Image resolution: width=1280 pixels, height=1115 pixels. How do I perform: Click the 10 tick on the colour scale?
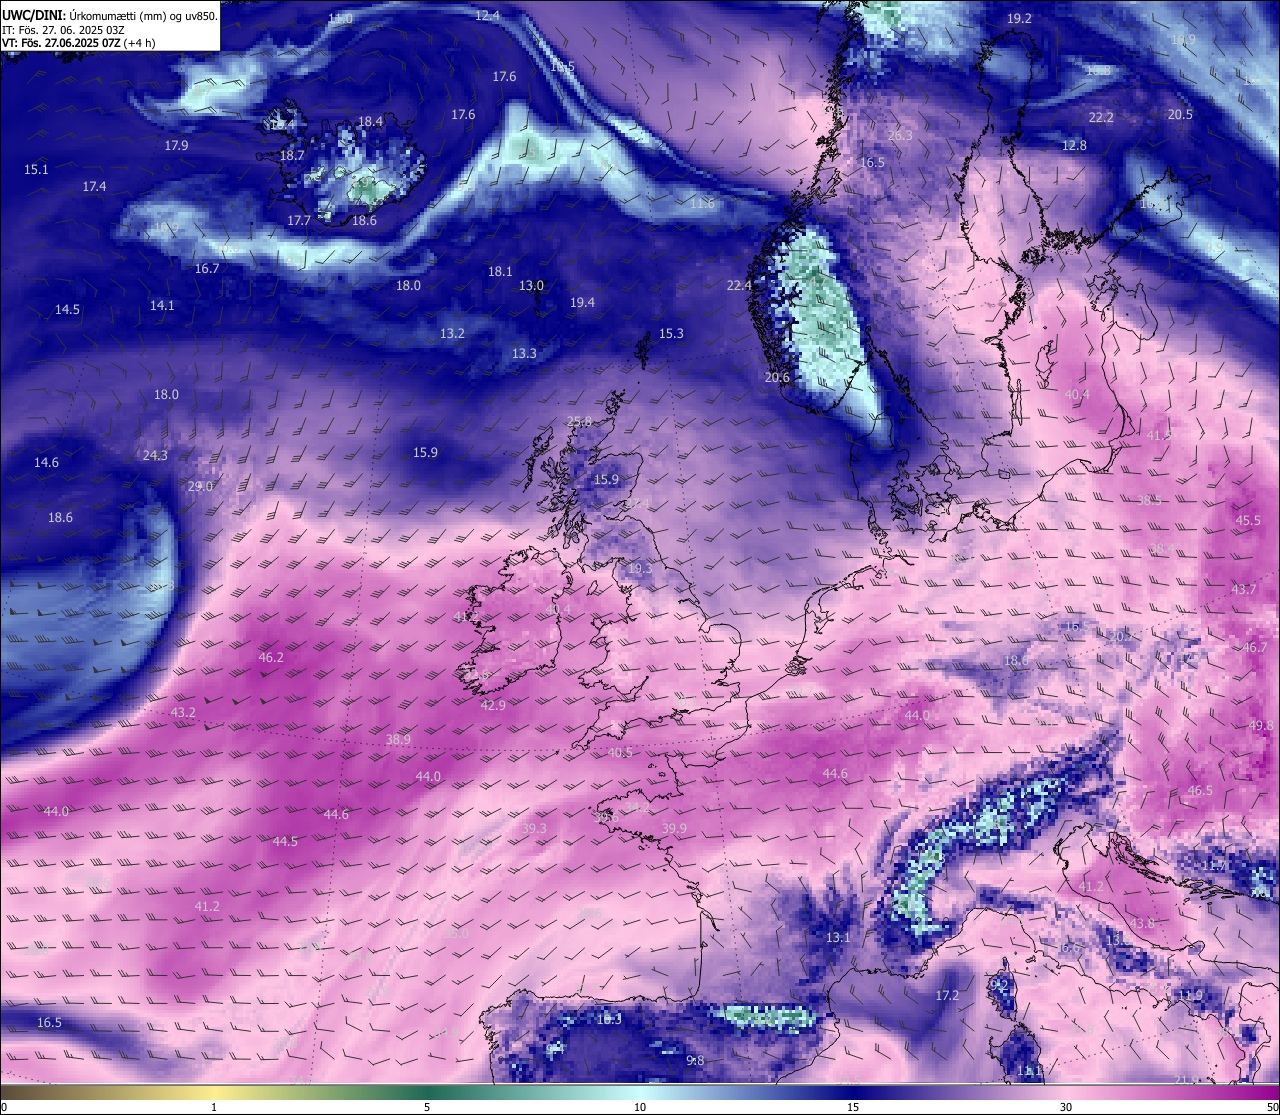click(640, 1107)
